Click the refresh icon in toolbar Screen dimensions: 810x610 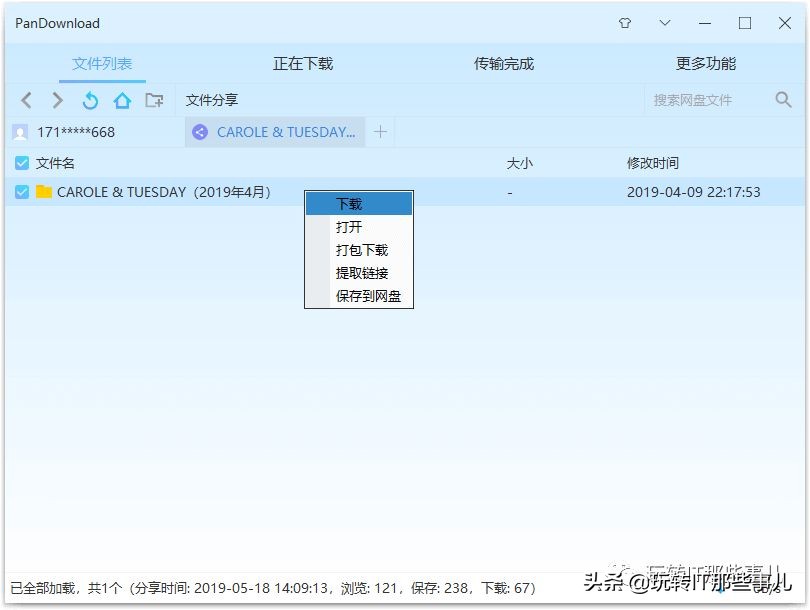click(90, 100)
